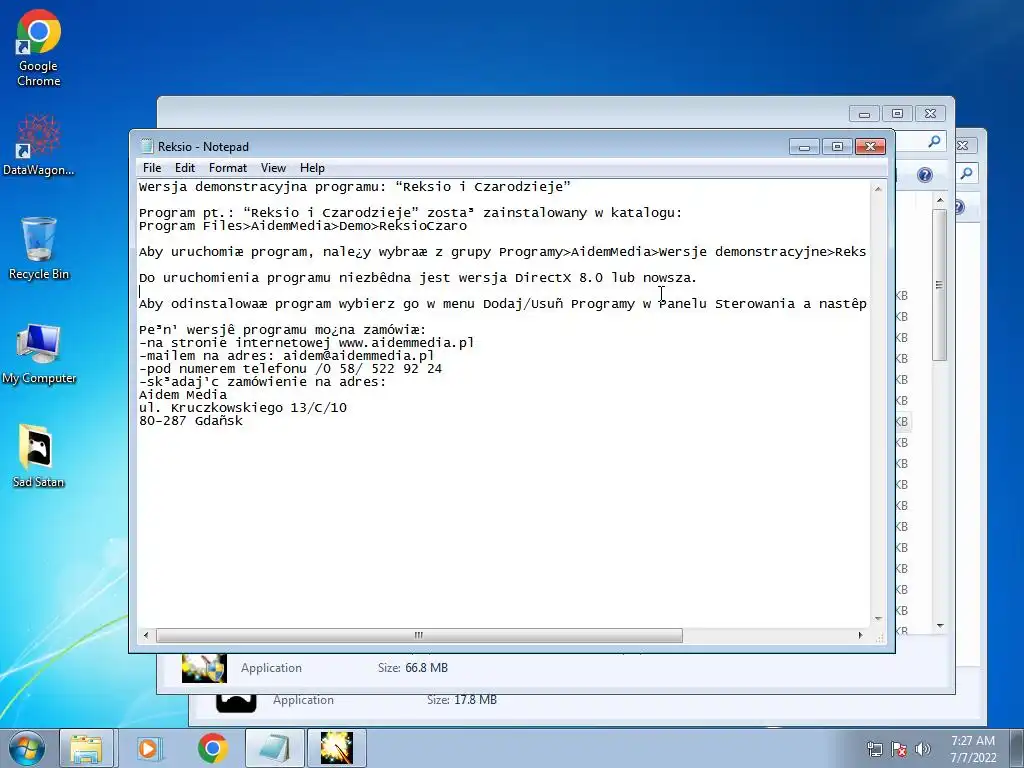
Task: Click the www.aidemmedia.pl text in Notepad
Action: coord(406,343)
